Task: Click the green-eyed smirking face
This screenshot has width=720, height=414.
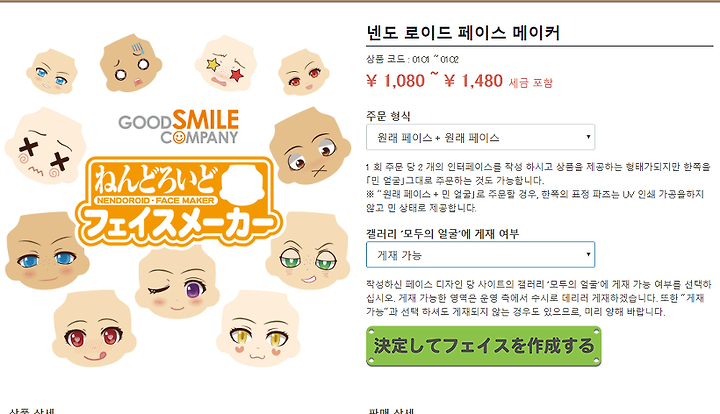Action: click(308, 251)
